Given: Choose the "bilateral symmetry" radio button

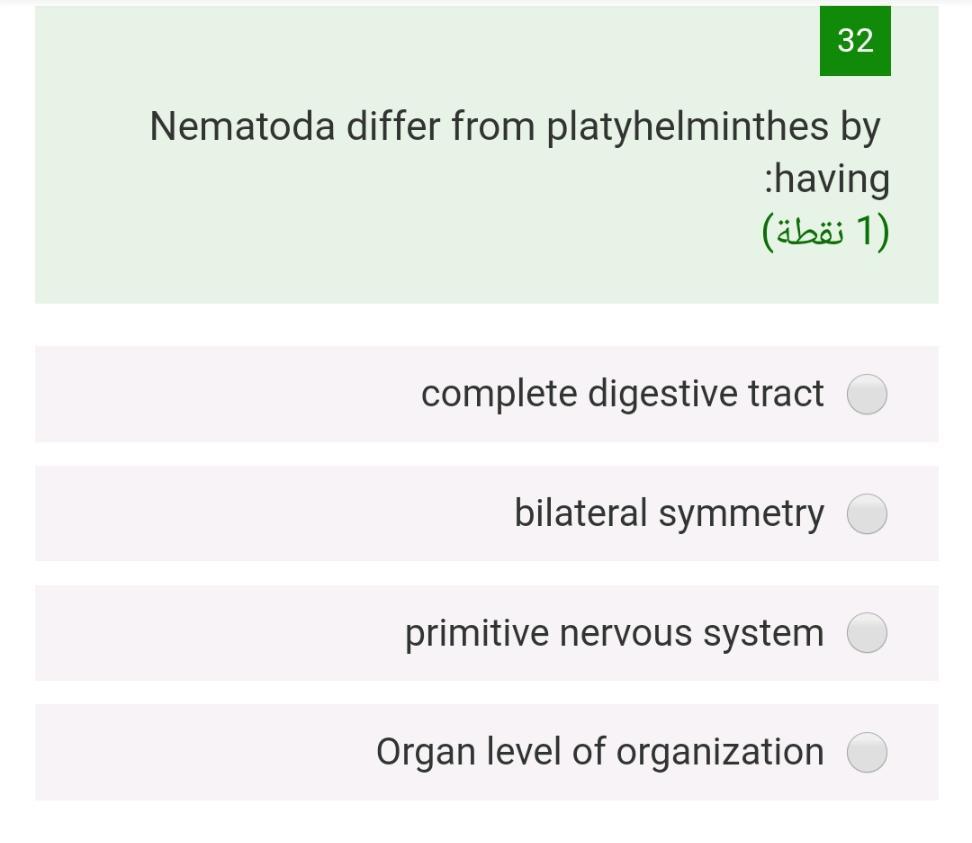Looking at the screenshot, I should pyautogui.click(x=867, y=514).
